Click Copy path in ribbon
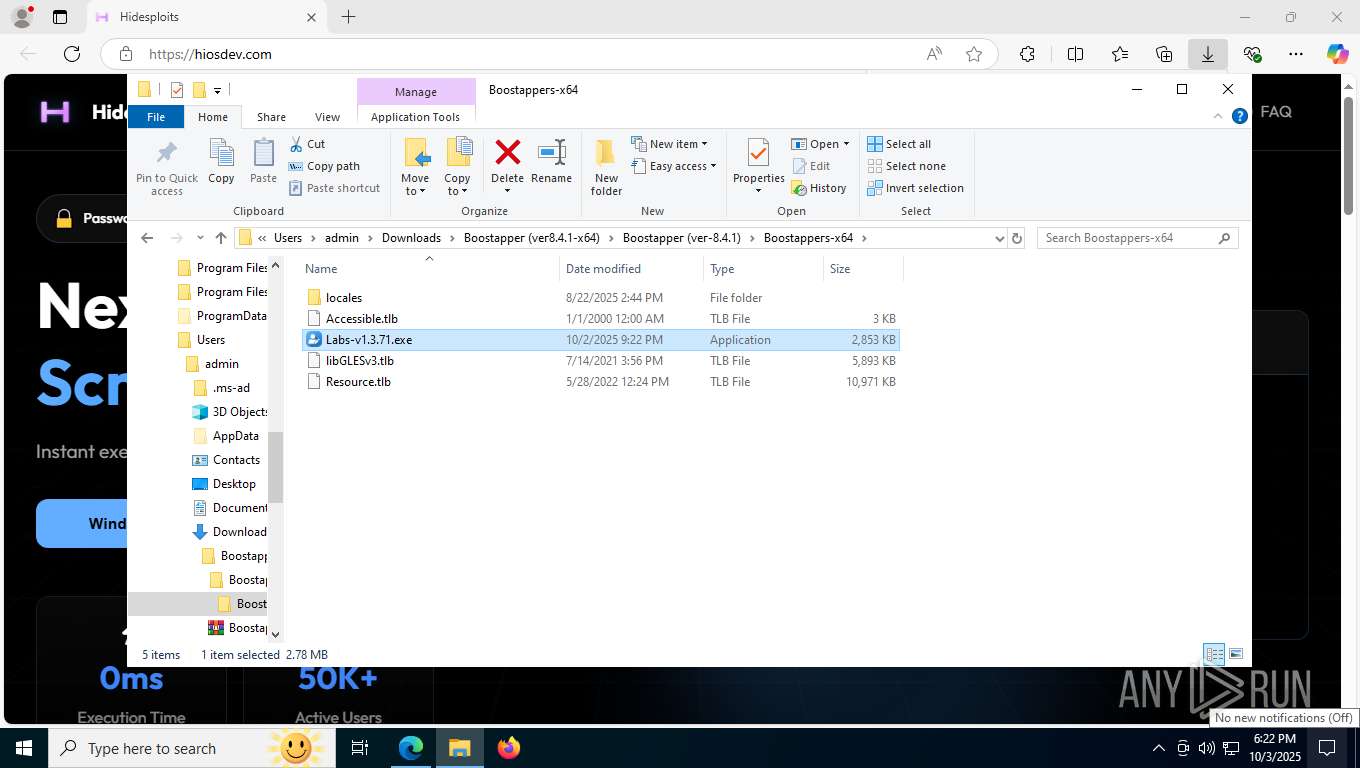 324,166
